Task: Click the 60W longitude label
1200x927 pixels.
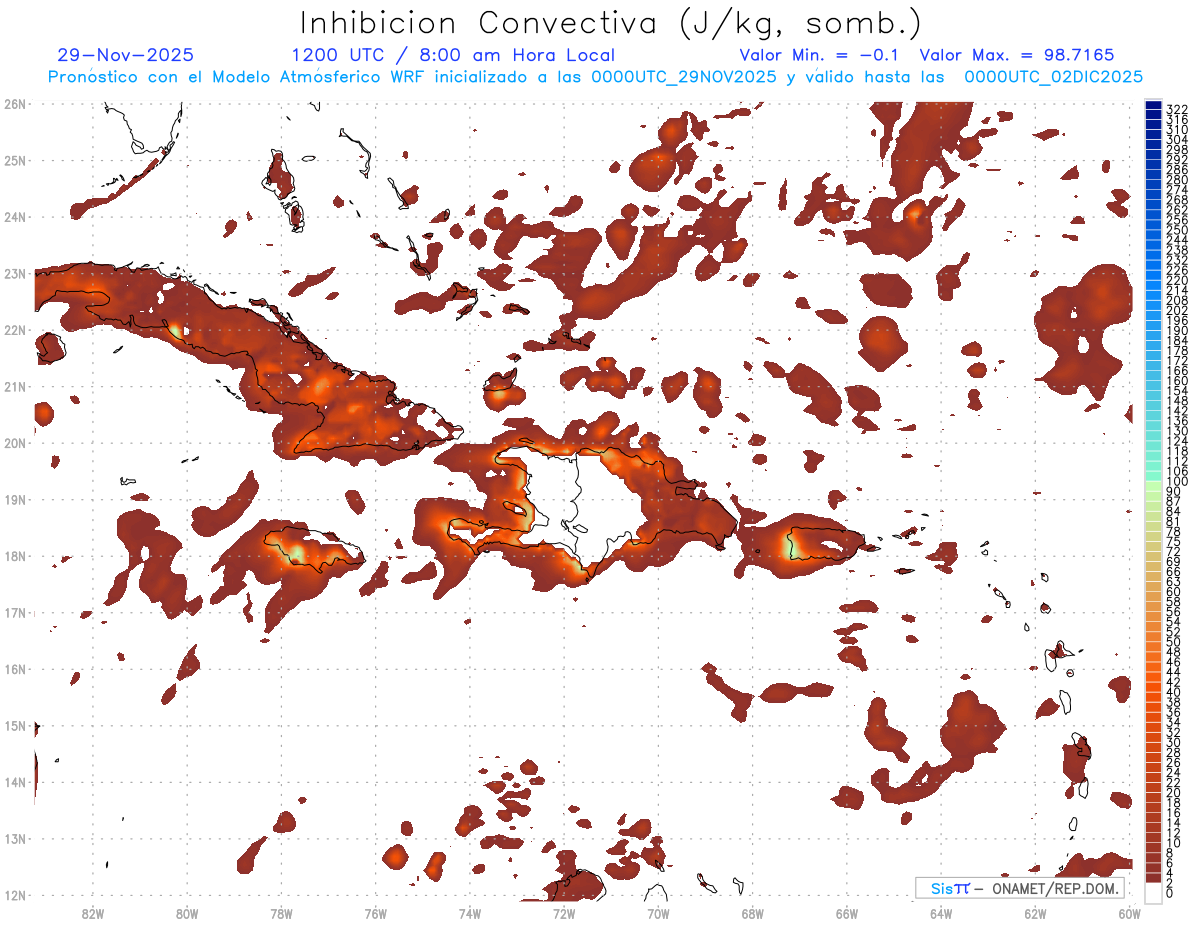Action: click(1130, 912)
